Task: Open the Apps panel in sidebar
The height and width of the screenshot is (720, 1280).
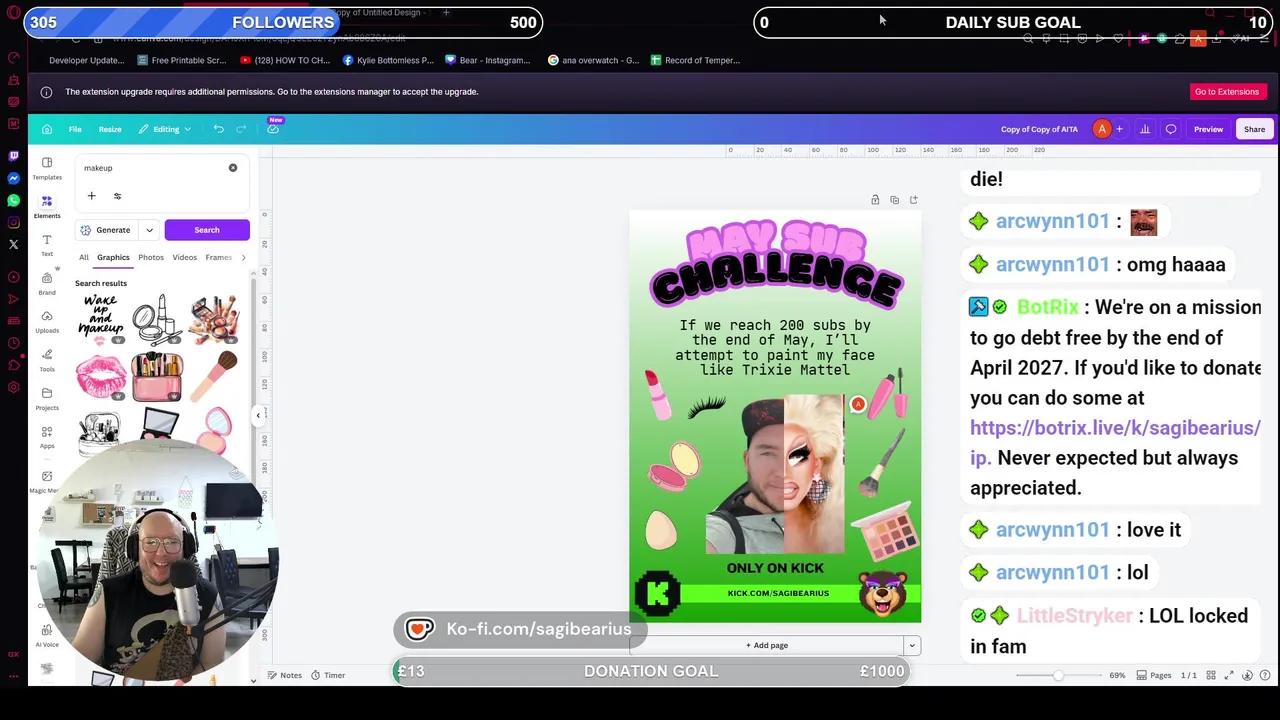Action: pyautogui.click(x=47, y=437)
